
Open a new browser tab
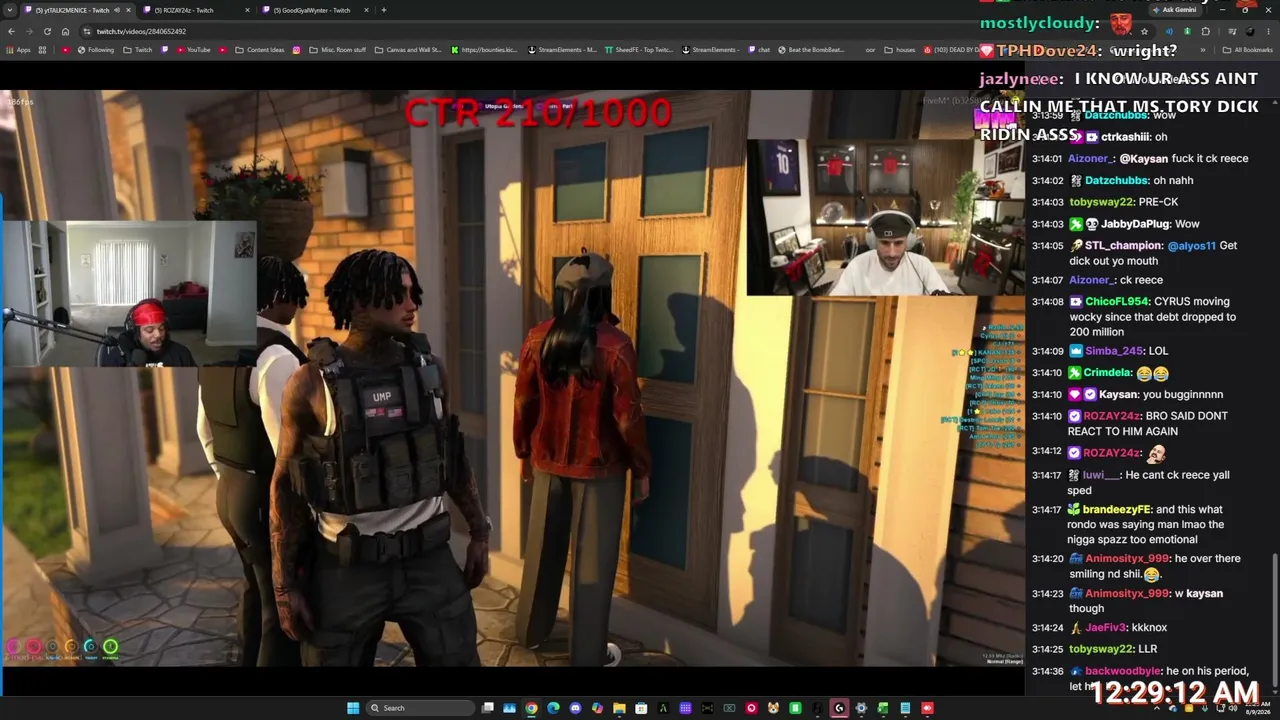point(384,10)
